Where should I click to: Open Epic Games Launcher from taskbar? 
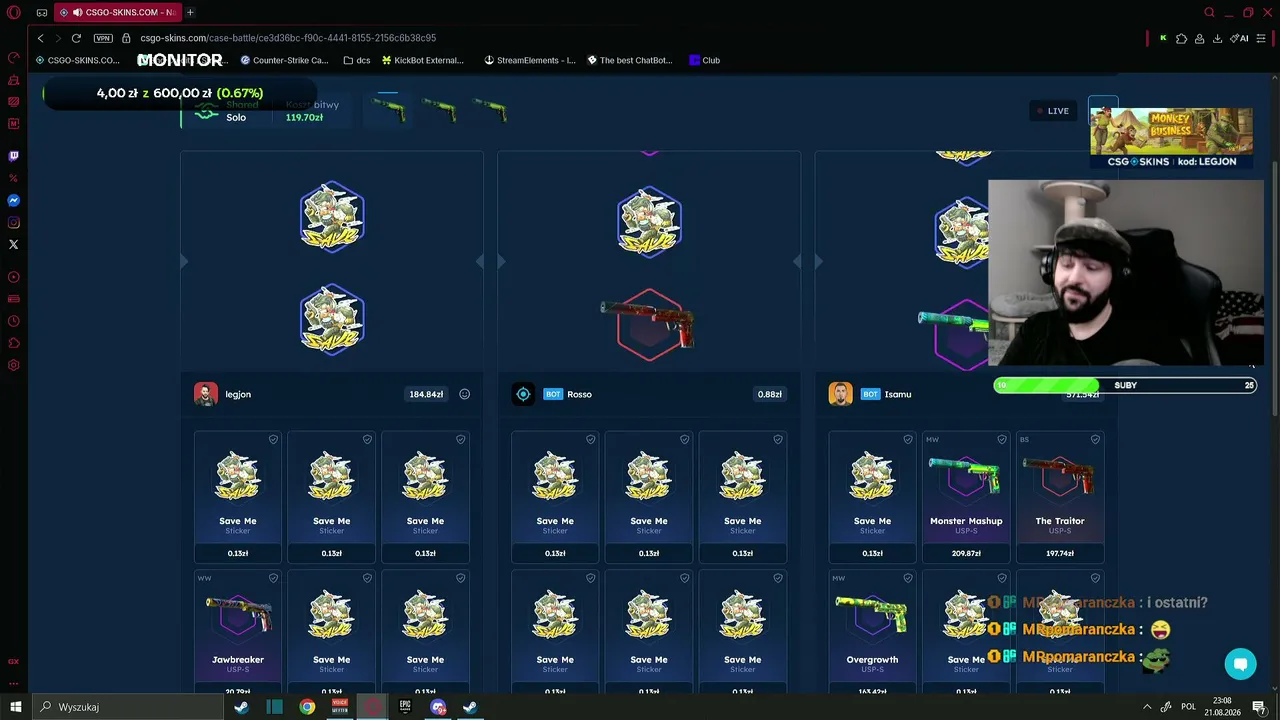pos(405,707)
